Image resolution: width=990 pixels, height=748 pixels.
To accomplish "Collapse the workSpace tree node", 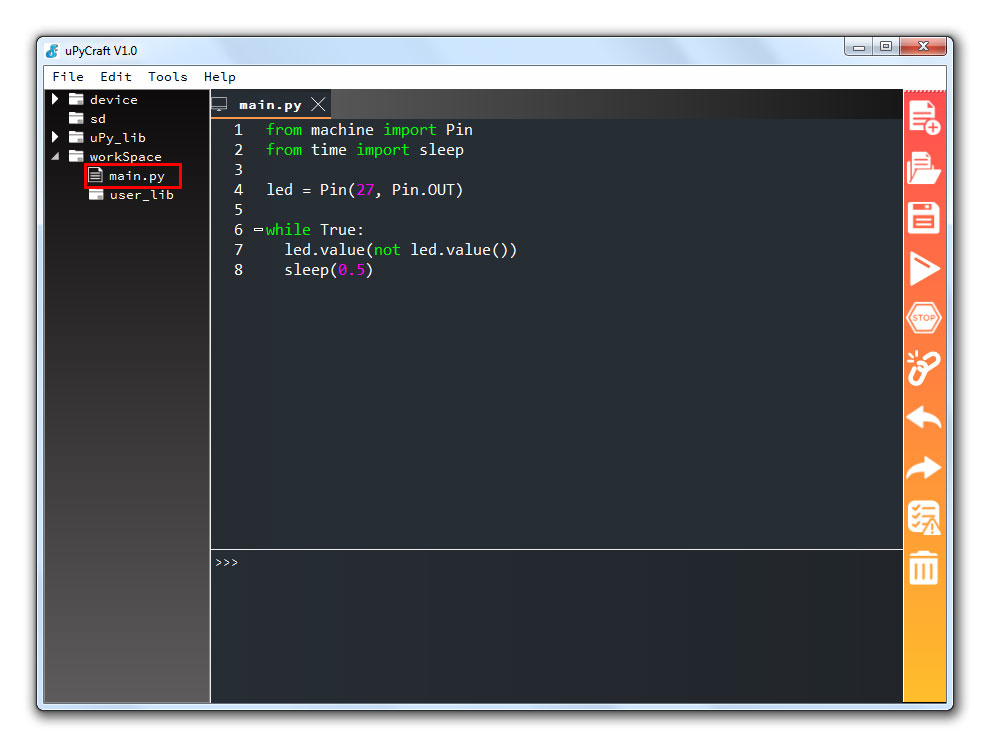I will point(56,156).
